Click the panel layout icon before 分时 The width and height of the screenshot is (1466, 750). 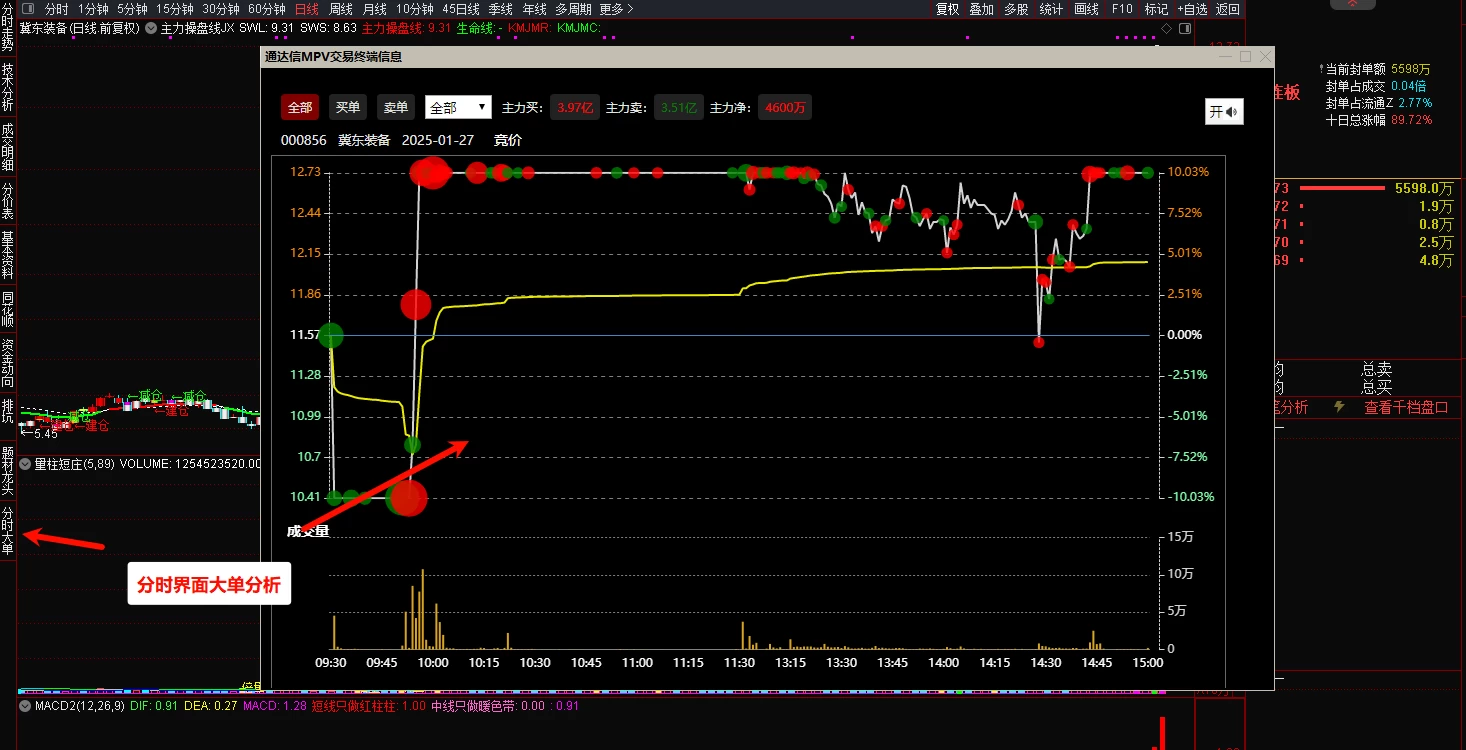(x=30, y=9)
